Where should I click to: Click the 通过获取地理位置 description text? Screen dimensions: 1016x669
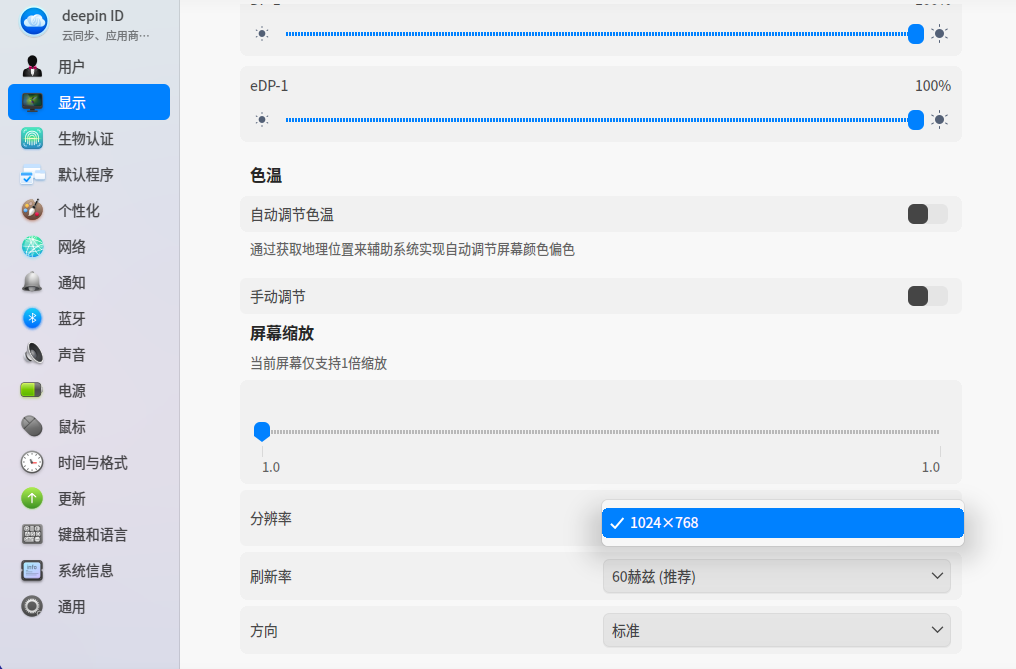pos(412,250)
